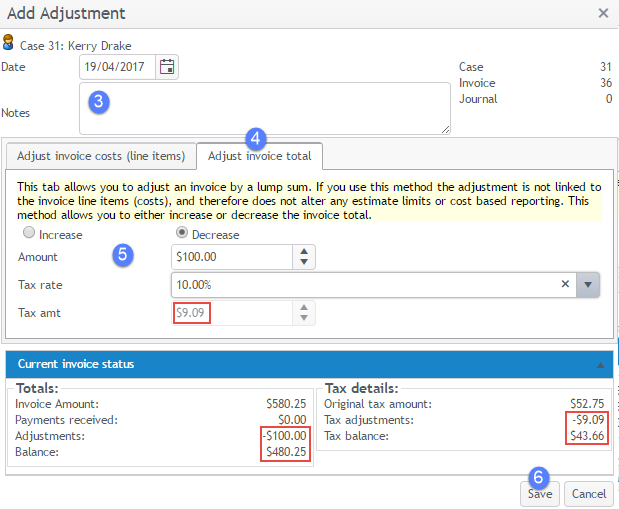Collapse the Current invoice status panel
This screenshot has height=509, width=619.
(602, 364)
